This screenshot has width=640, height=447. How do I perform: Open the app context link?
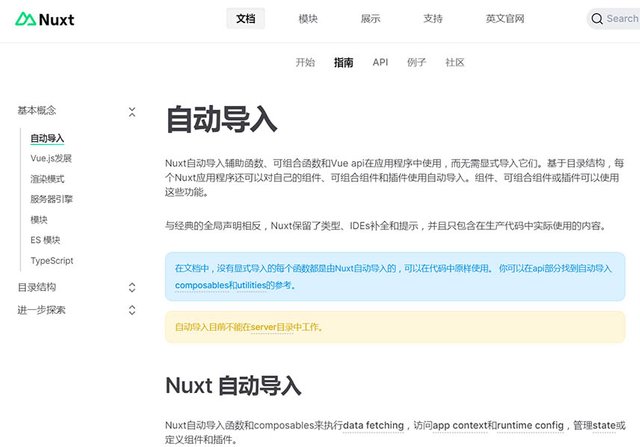click(460, 425)
